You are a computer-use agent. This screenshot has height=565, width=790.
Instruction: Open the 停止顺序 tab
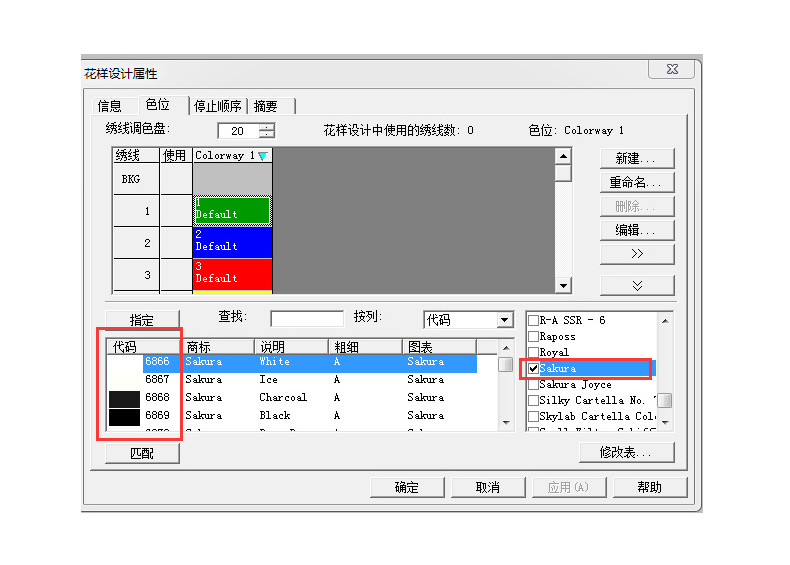coord(218,106)
